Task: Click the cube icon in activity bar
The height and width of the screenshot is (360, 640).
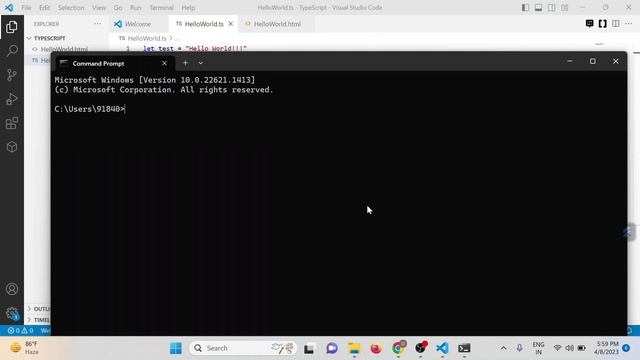Action: point(12,147)
